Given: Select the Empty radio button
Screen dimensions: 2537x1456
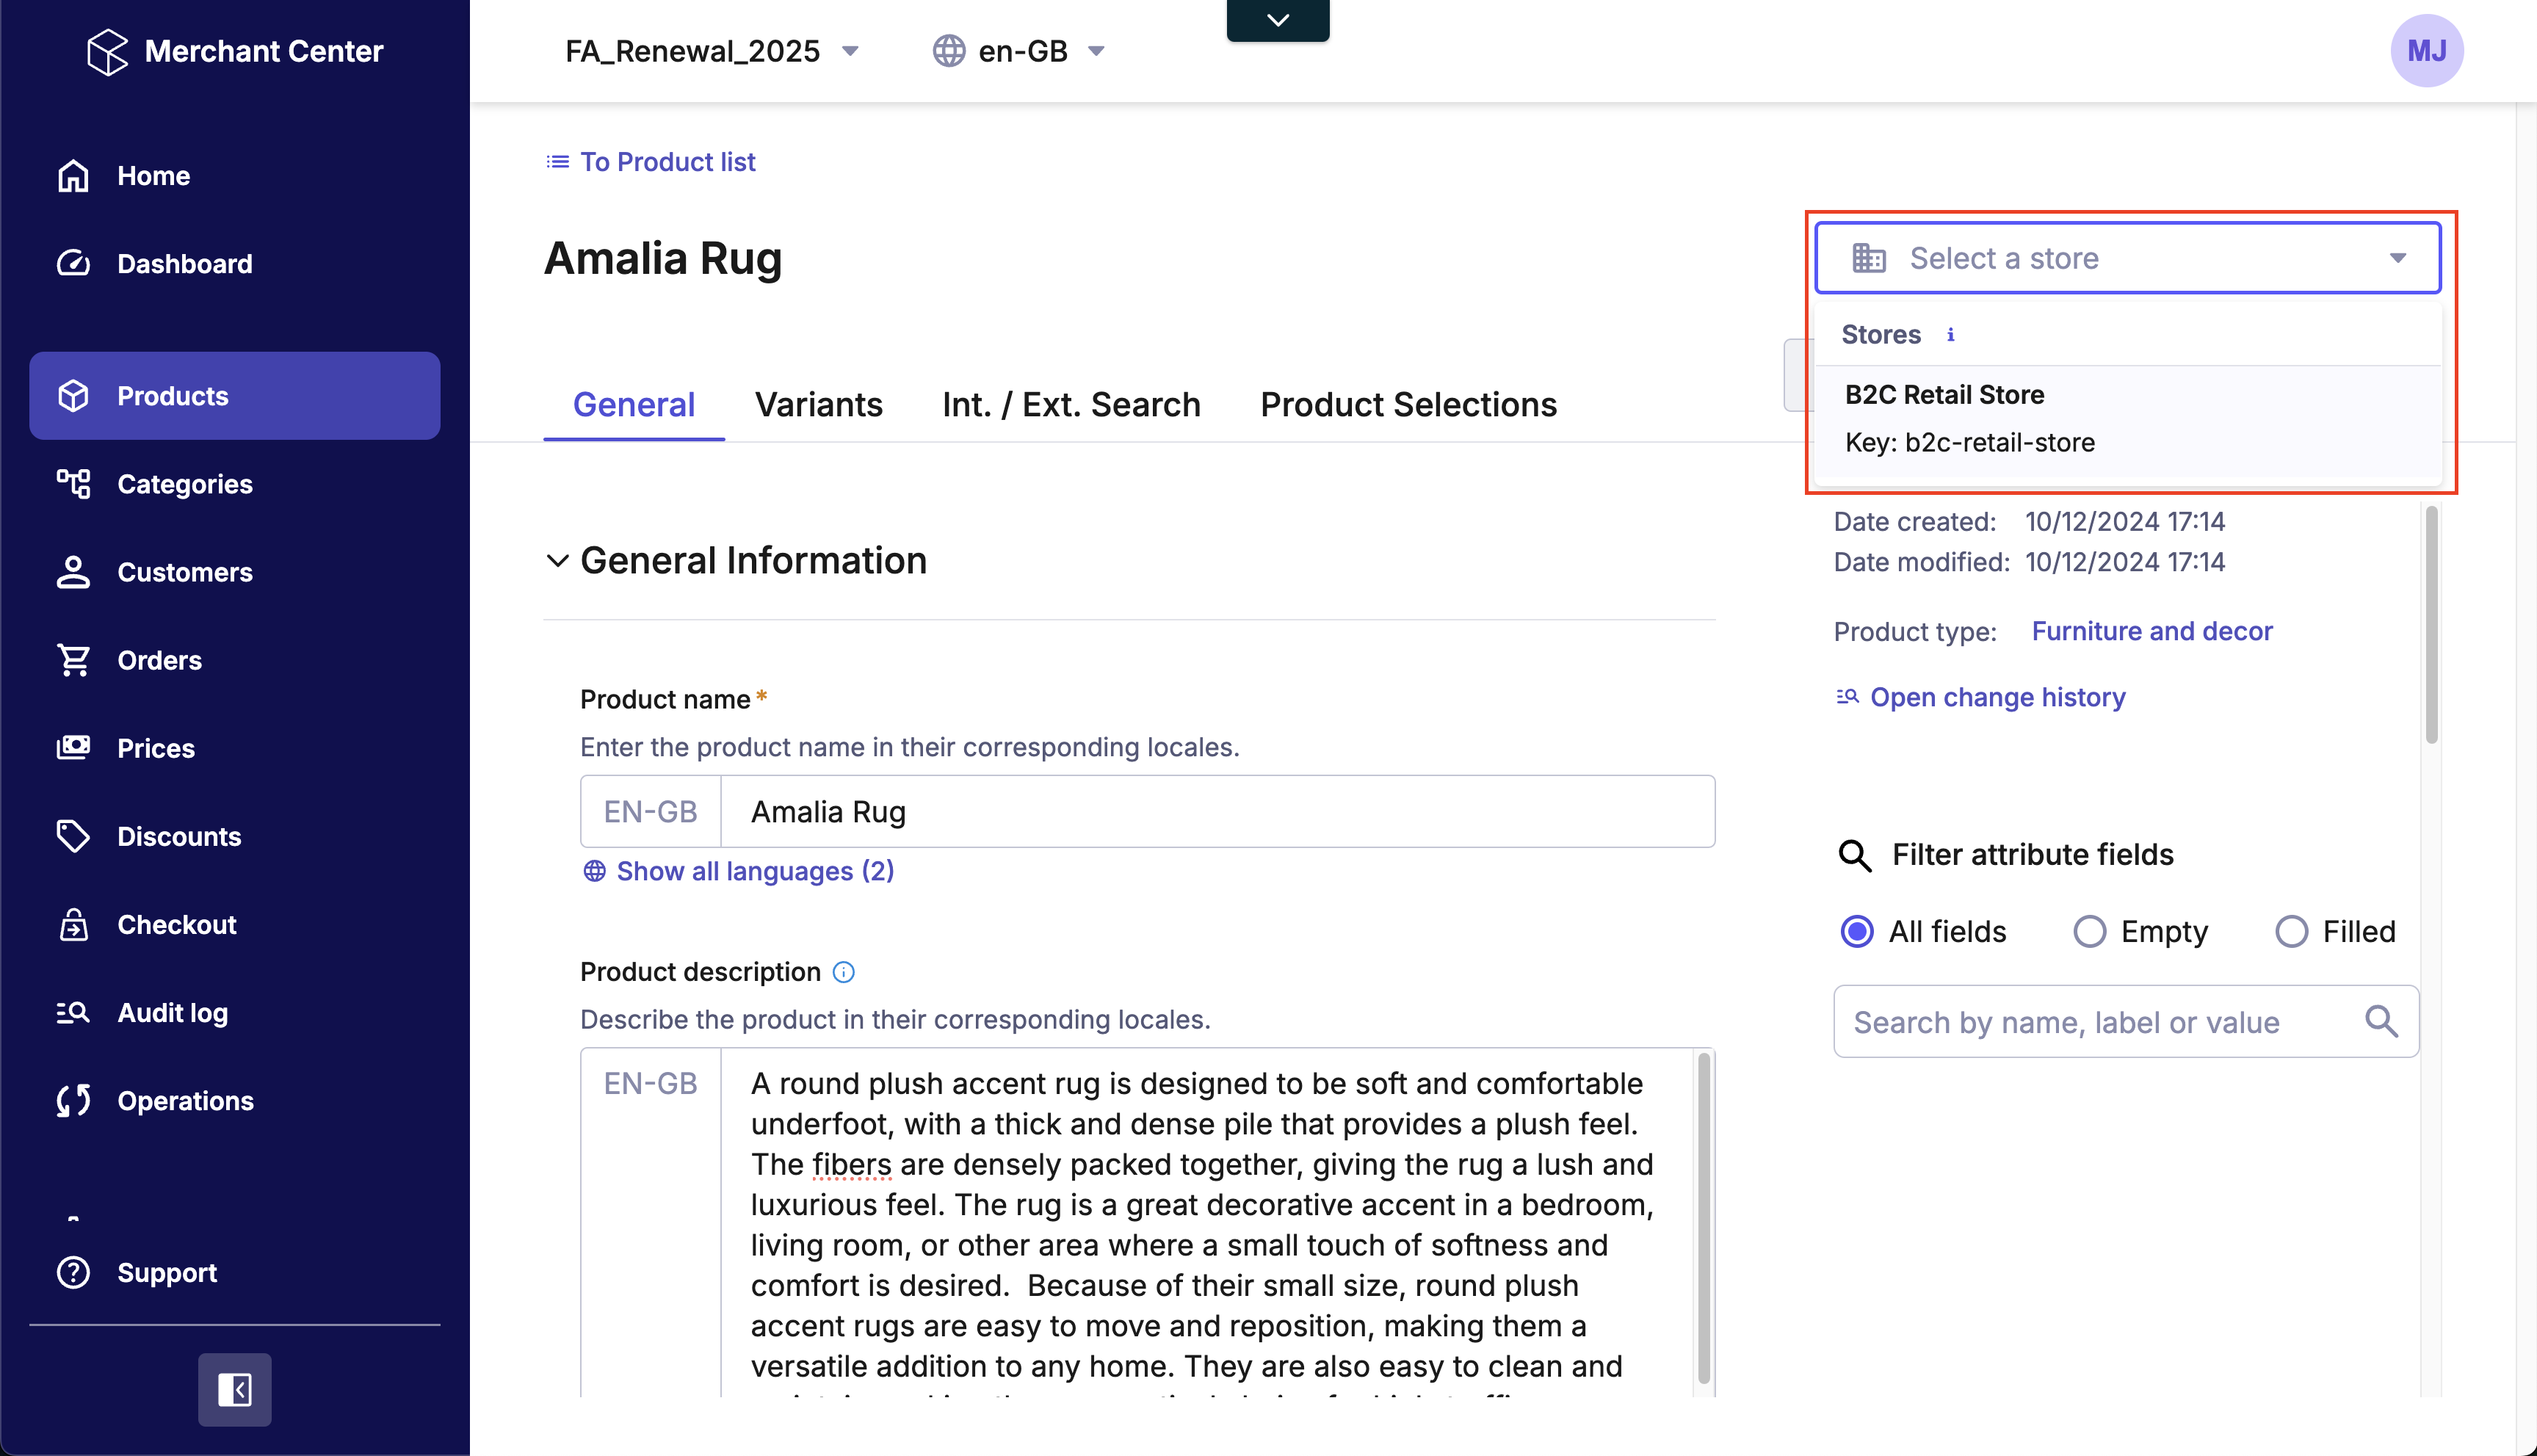Looking at the screenshot, I should [x=2089, y=931].
